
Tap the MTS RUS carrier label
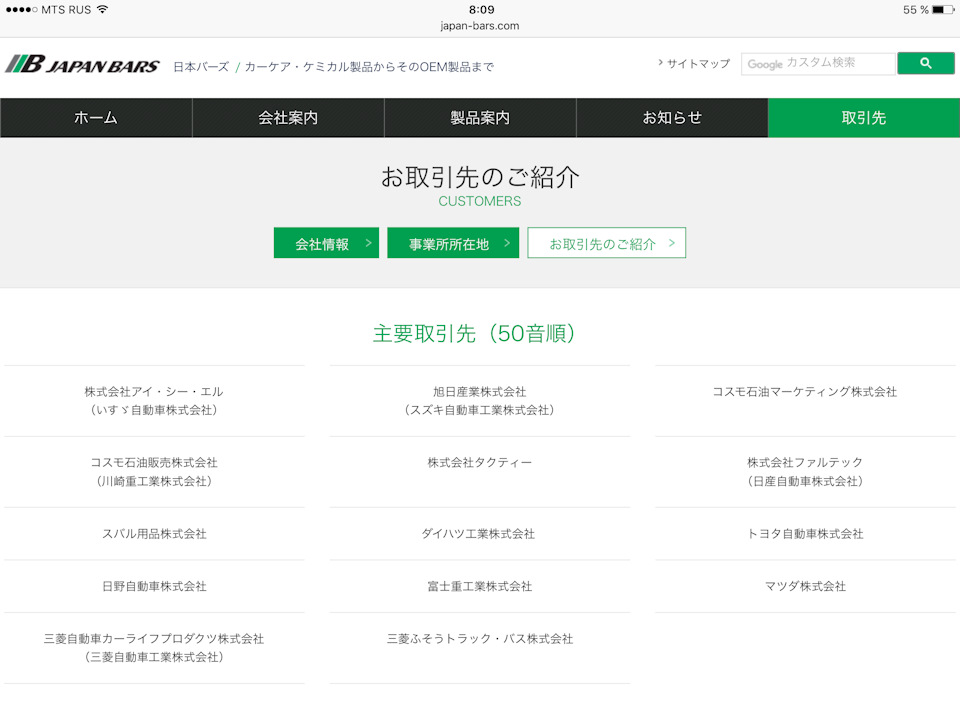pyautogui.click(x=66, y=10)
